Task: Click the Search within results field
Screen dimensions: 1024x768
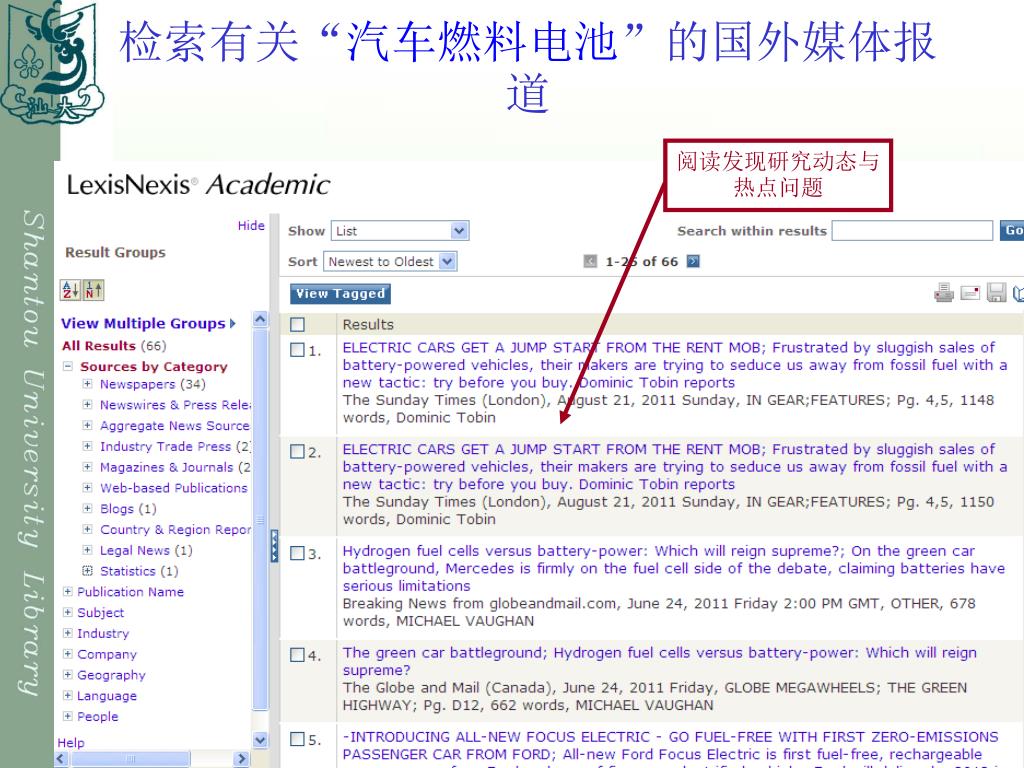Action: pos(912,231)
